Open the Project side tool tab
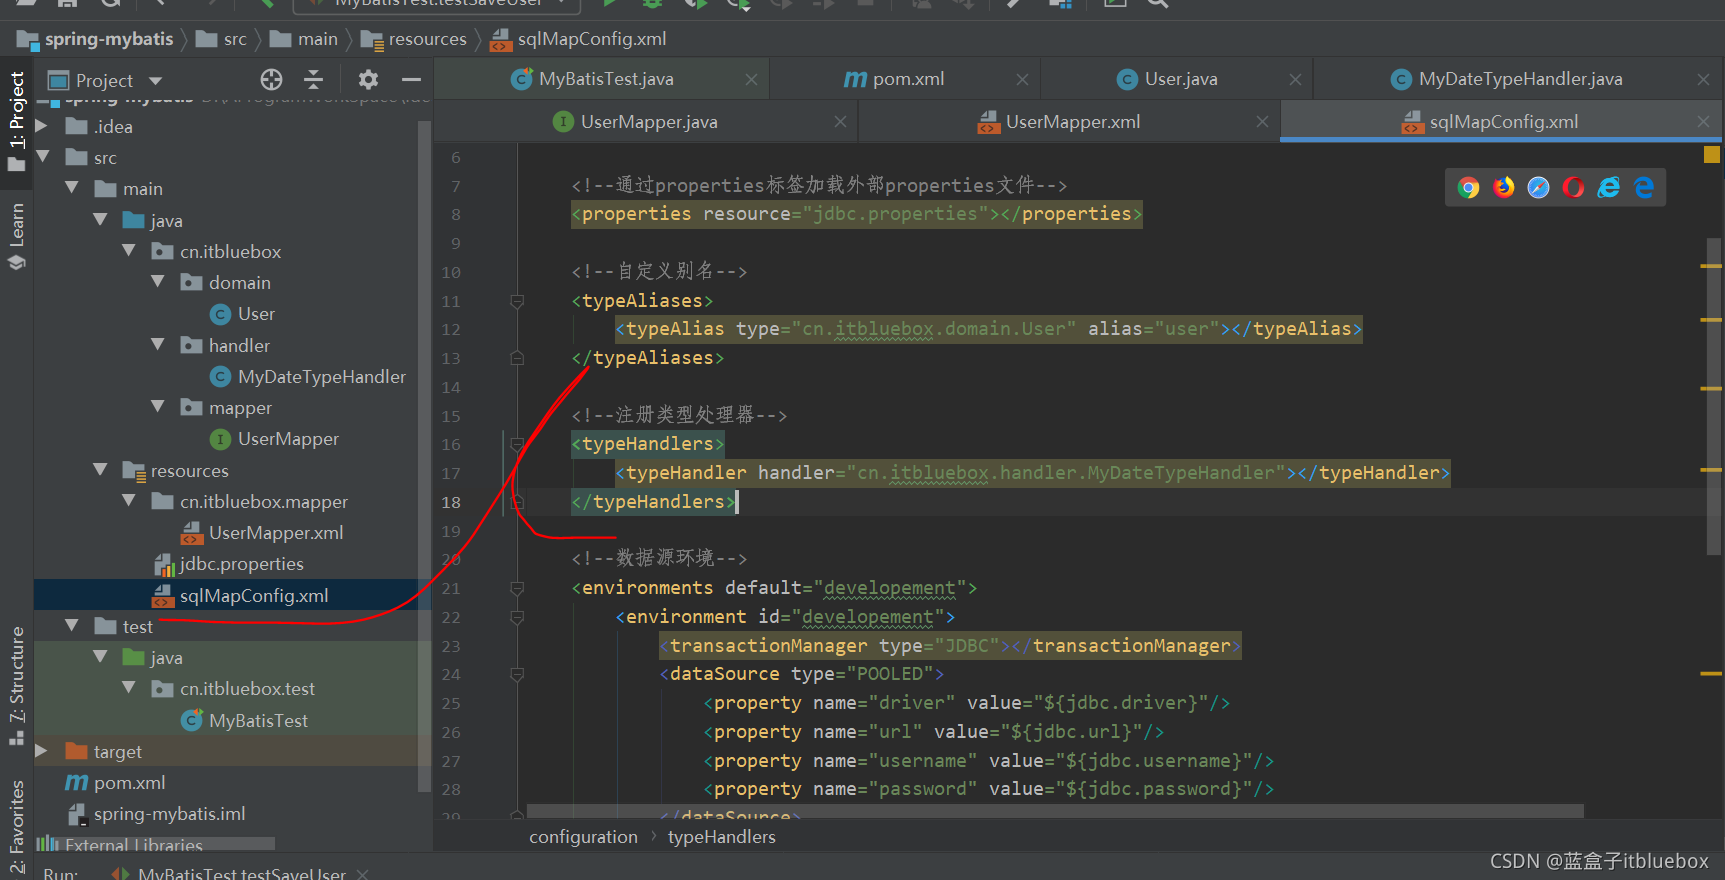This screenshot has height=880, width=1725. pos(17,120)
